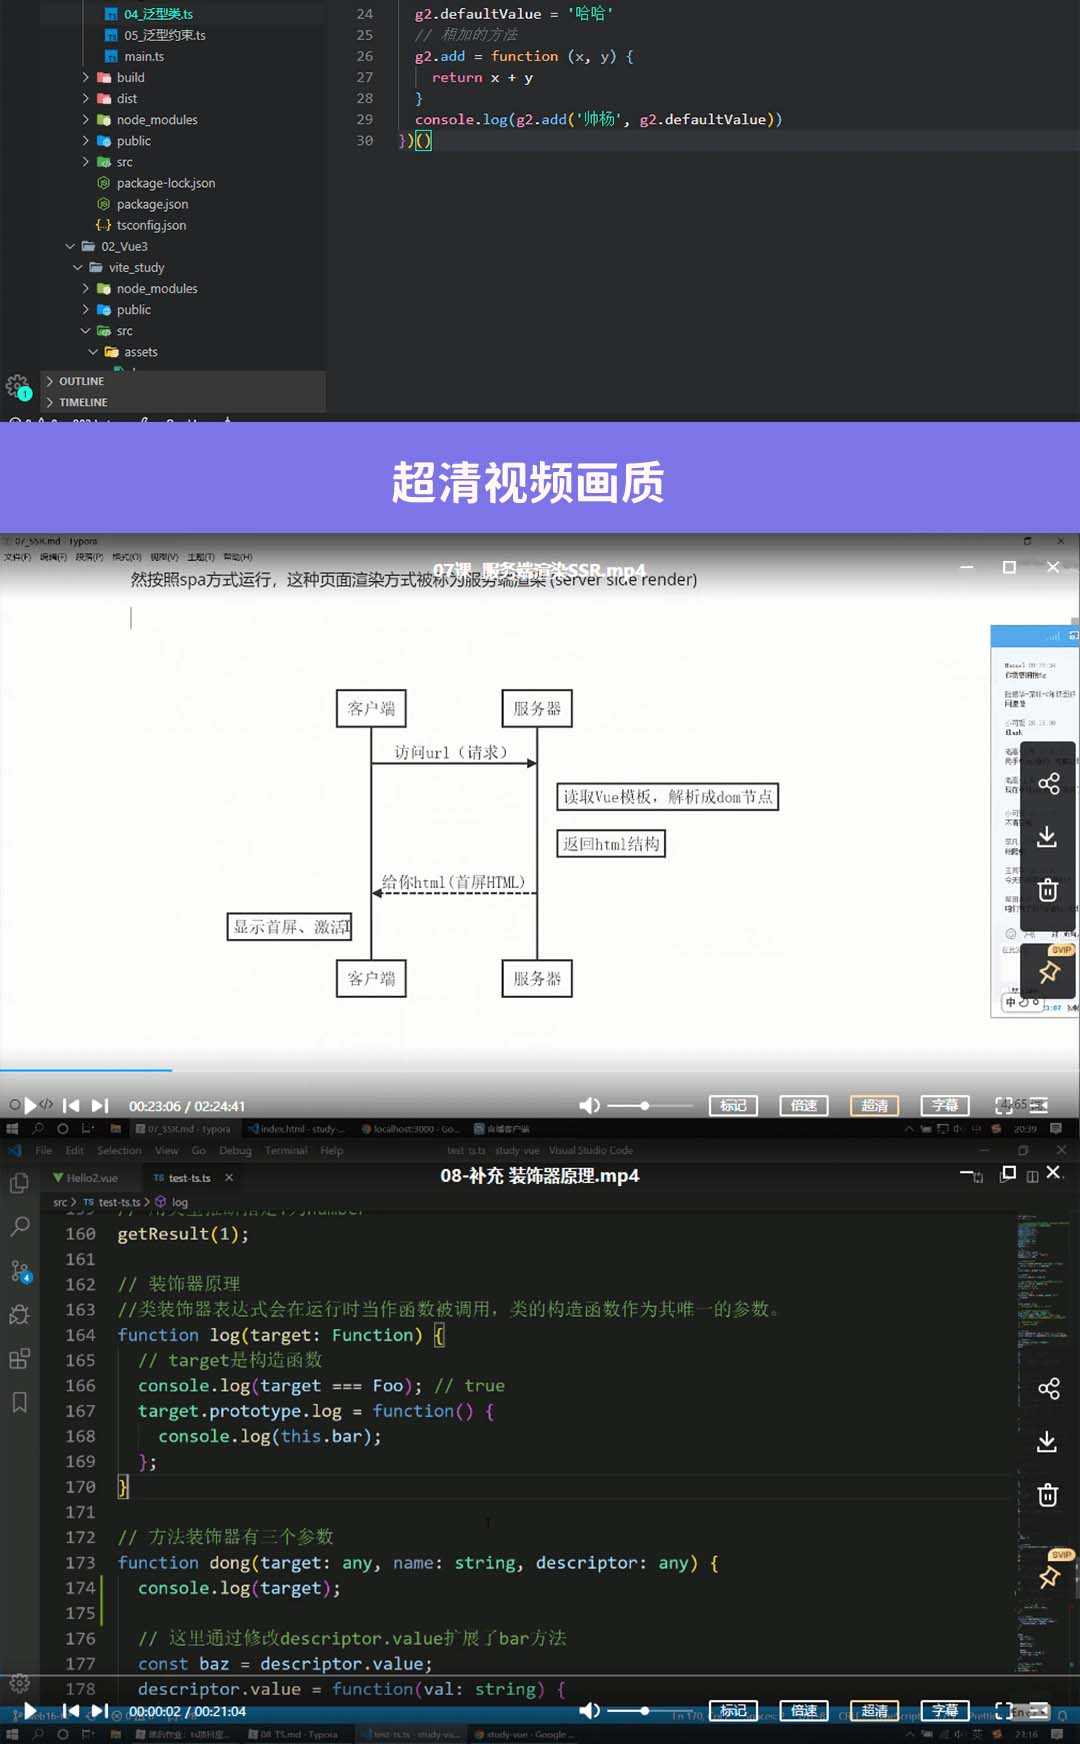Click 'log' in the VS Code breadcrumb
Screen dimensions: 1080x1744
pyautogui.click(x=180, y=1202)
